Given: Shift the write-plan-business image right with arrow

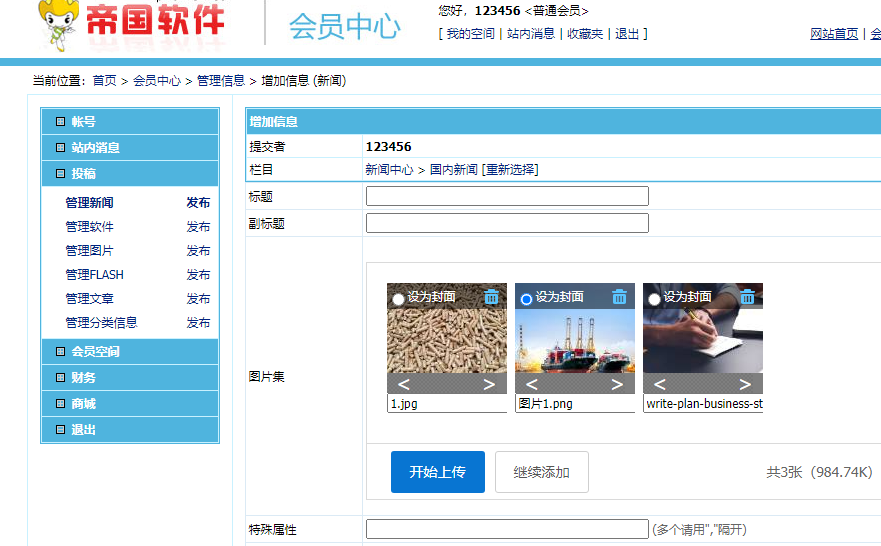Looking at the screenshot, I should (x=745, y=385).
